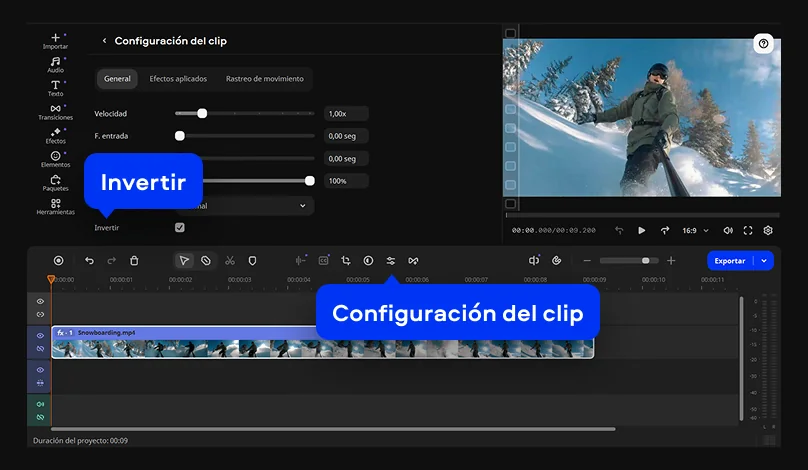Play the video preview
This screenshot has width=808, height=470.
(642, 230)
